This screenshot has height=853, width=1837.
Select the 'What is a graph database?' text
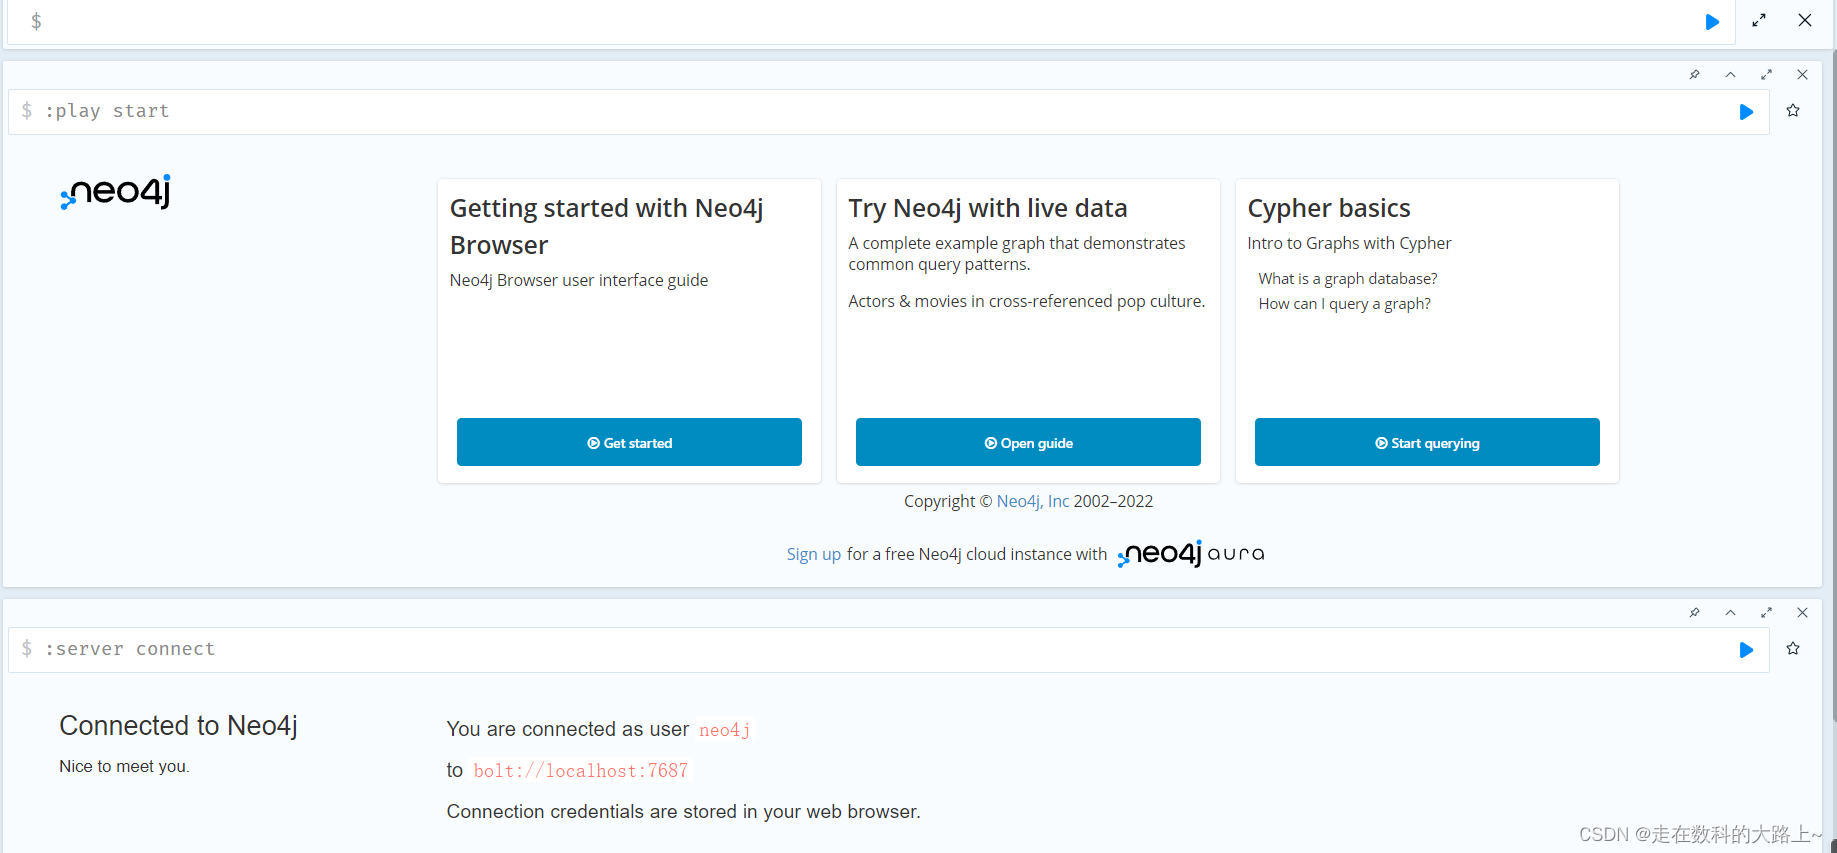(x=1348, y=279)
